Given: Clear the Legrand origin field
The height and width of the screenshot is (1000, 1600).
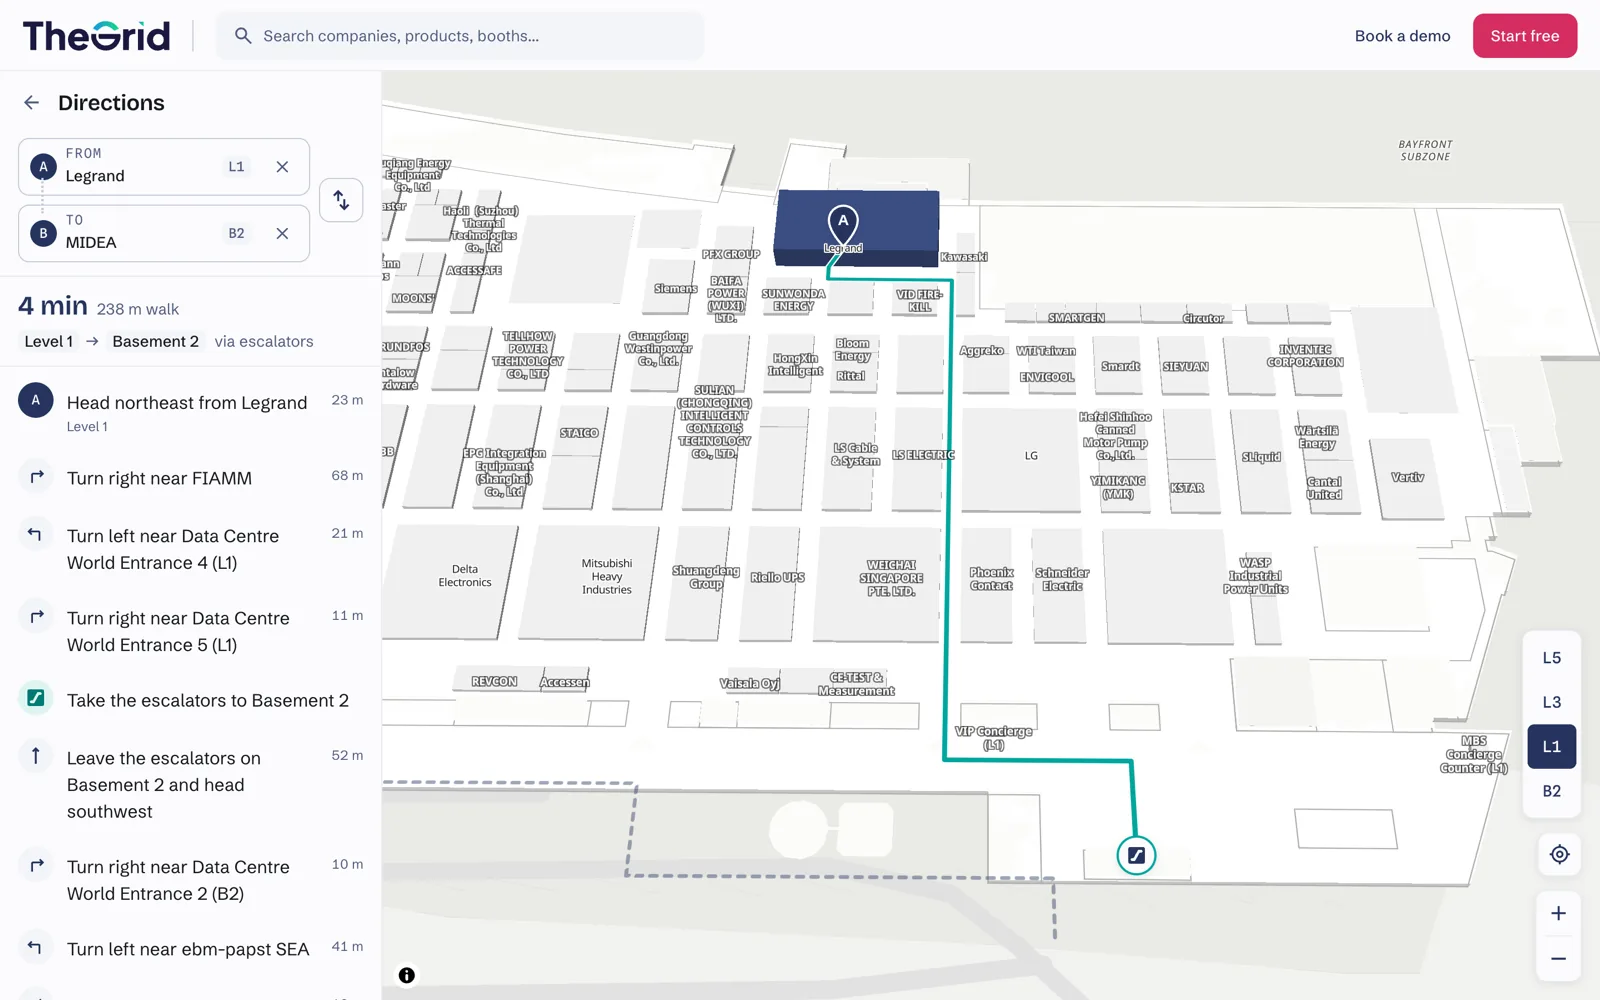Looking at the screenshot, I should pos(282,167).
